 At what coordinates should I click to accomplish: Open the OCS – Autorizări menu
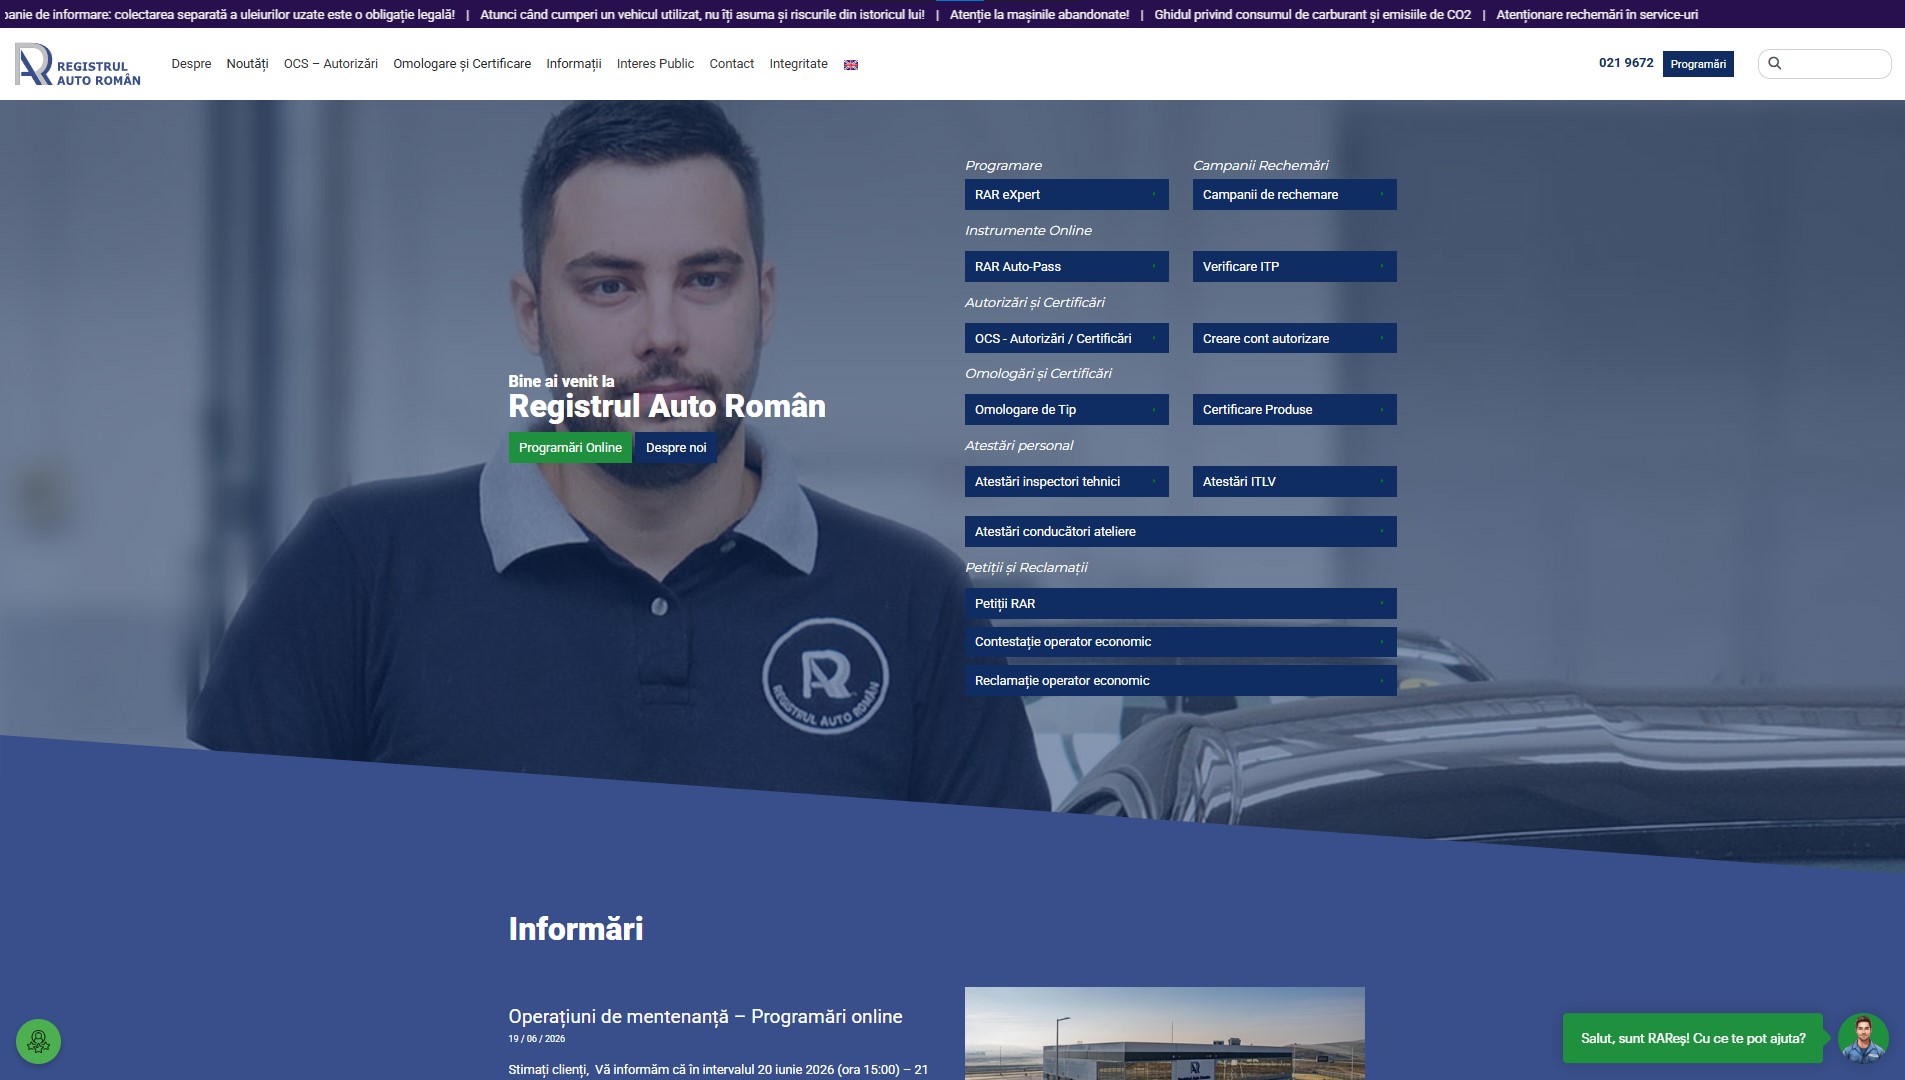331,64
